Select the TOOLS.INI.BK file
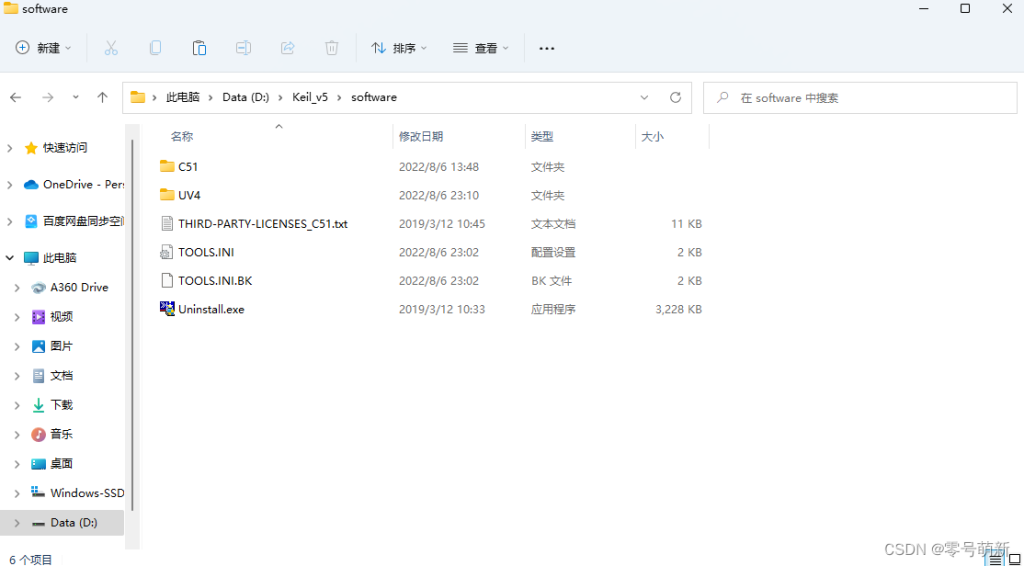1024x566 pixels. 215,281
